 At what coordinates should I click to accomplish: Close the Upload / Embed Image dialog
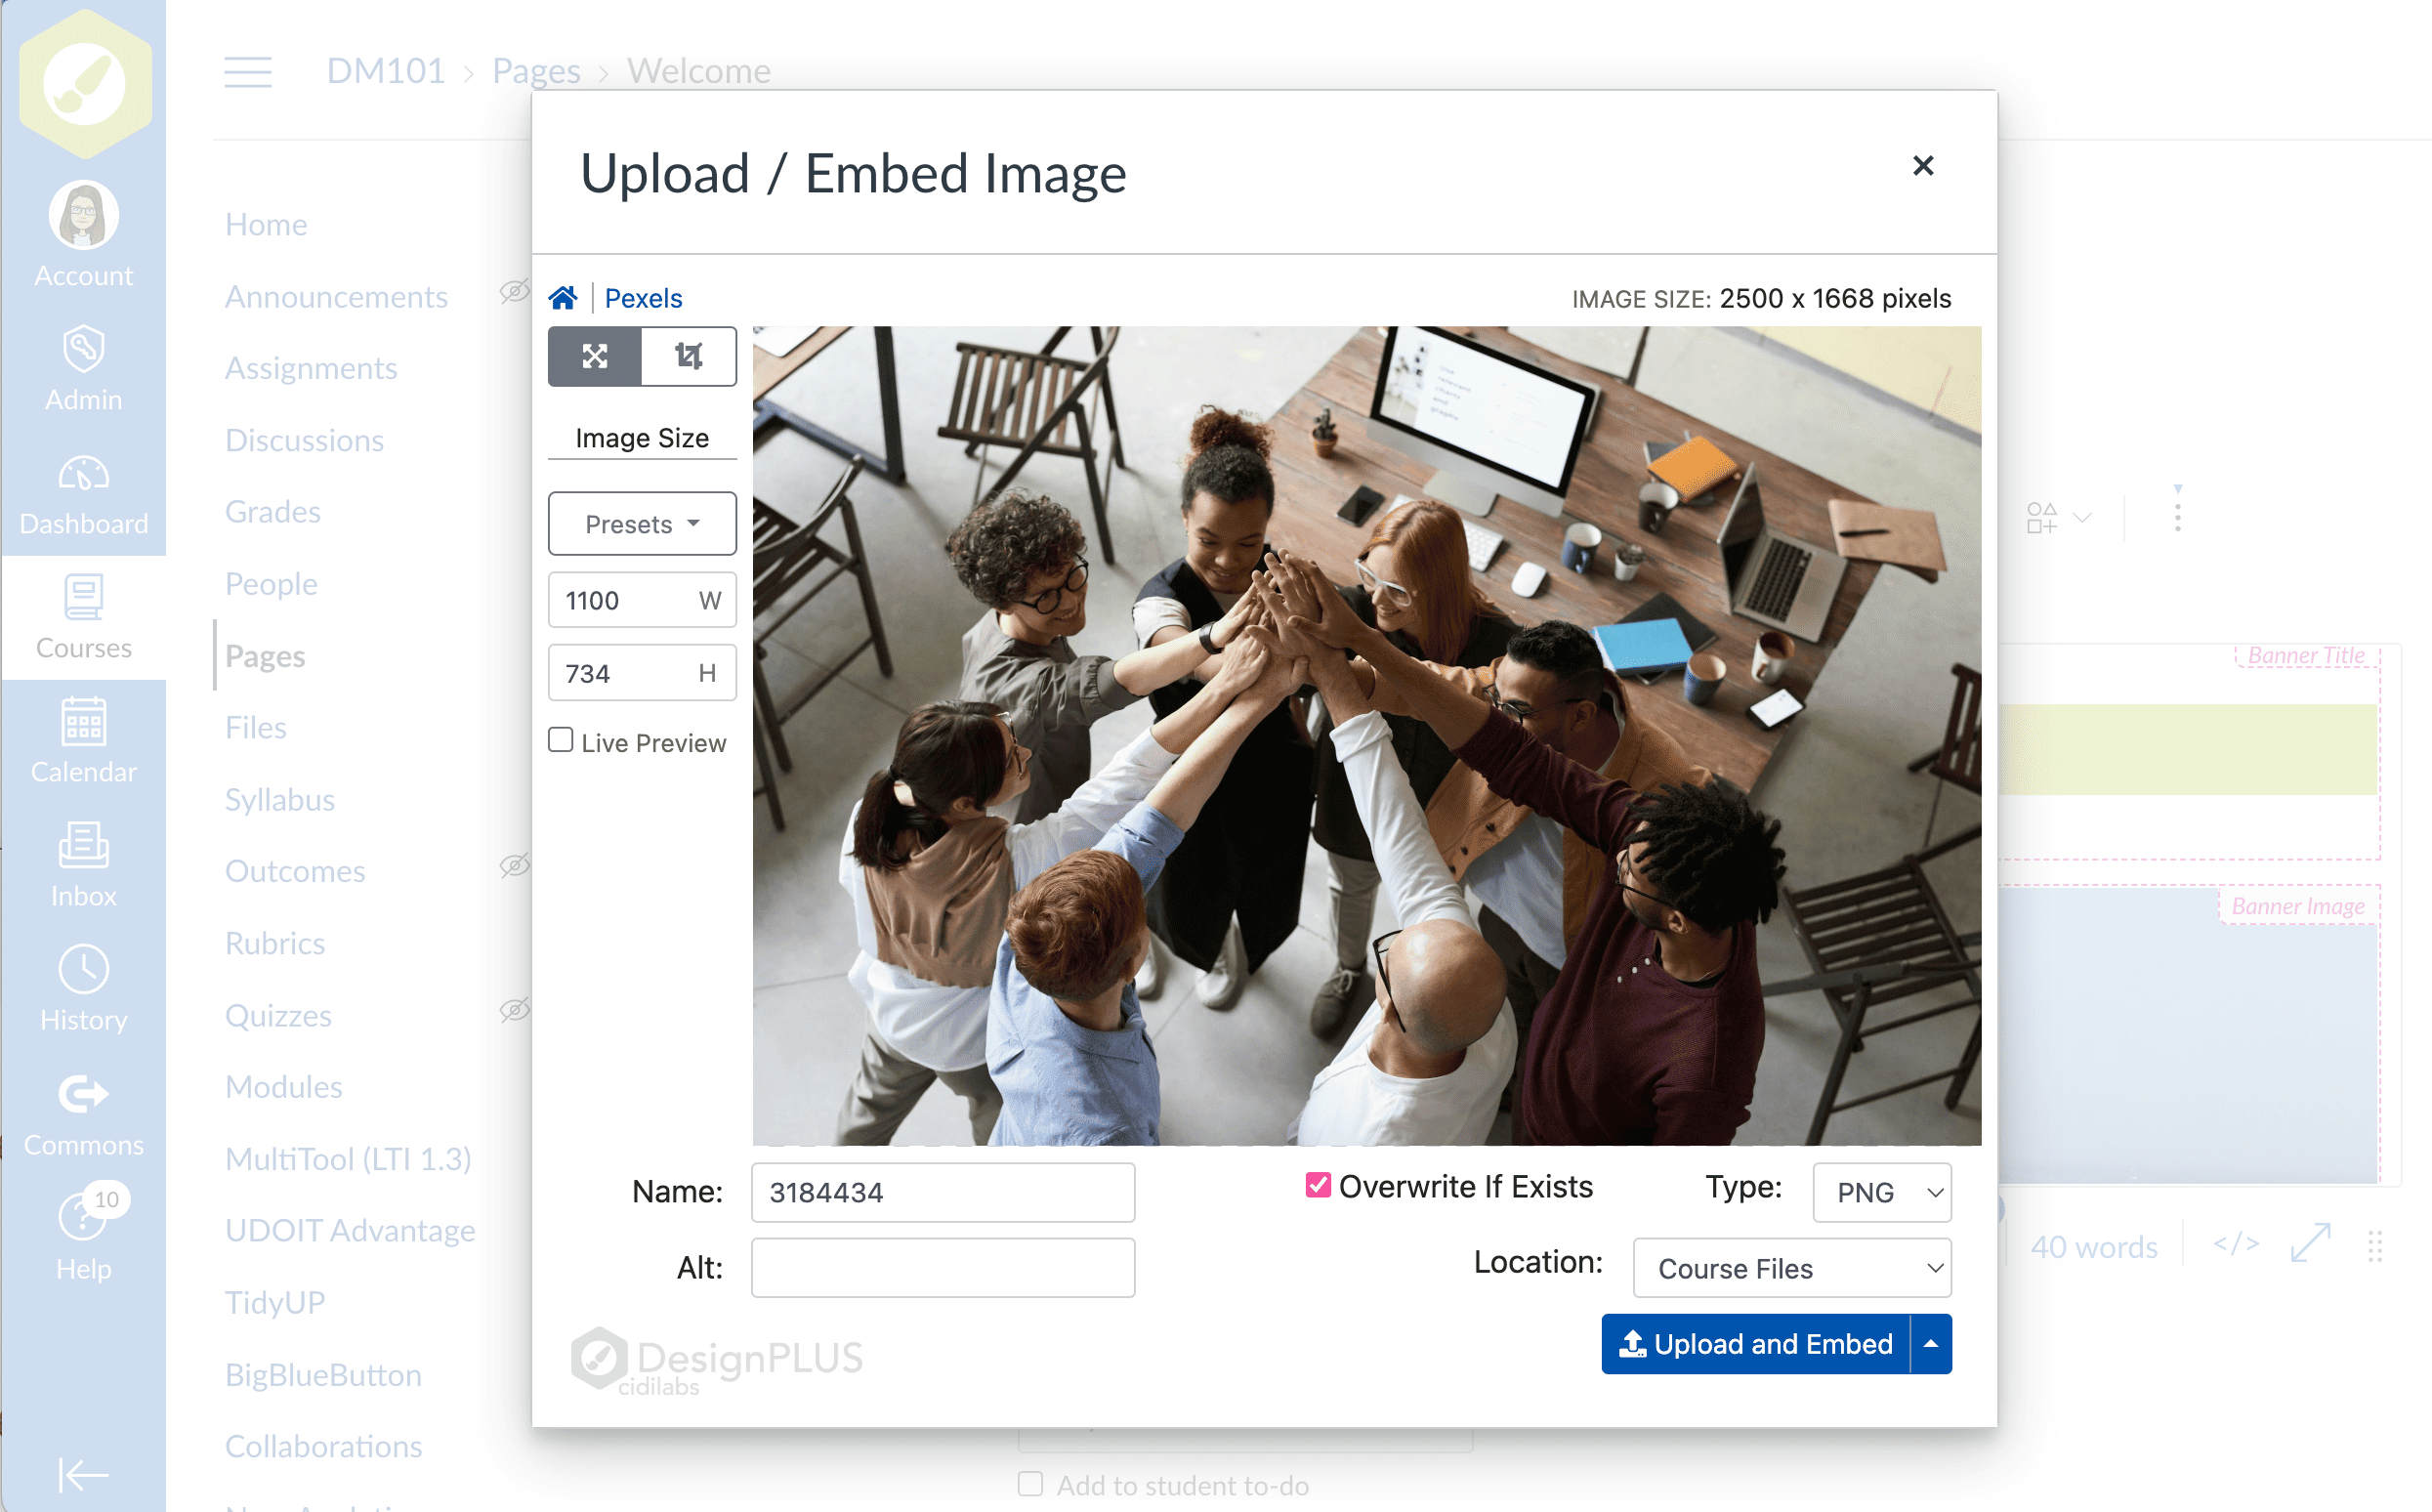click(1922, 166)
